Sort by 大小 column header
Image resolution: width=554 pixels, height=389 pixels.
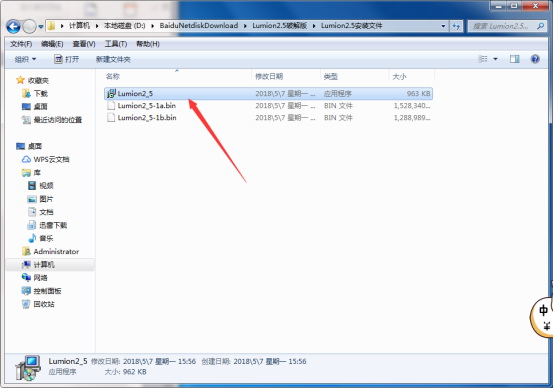coord(399,76)
